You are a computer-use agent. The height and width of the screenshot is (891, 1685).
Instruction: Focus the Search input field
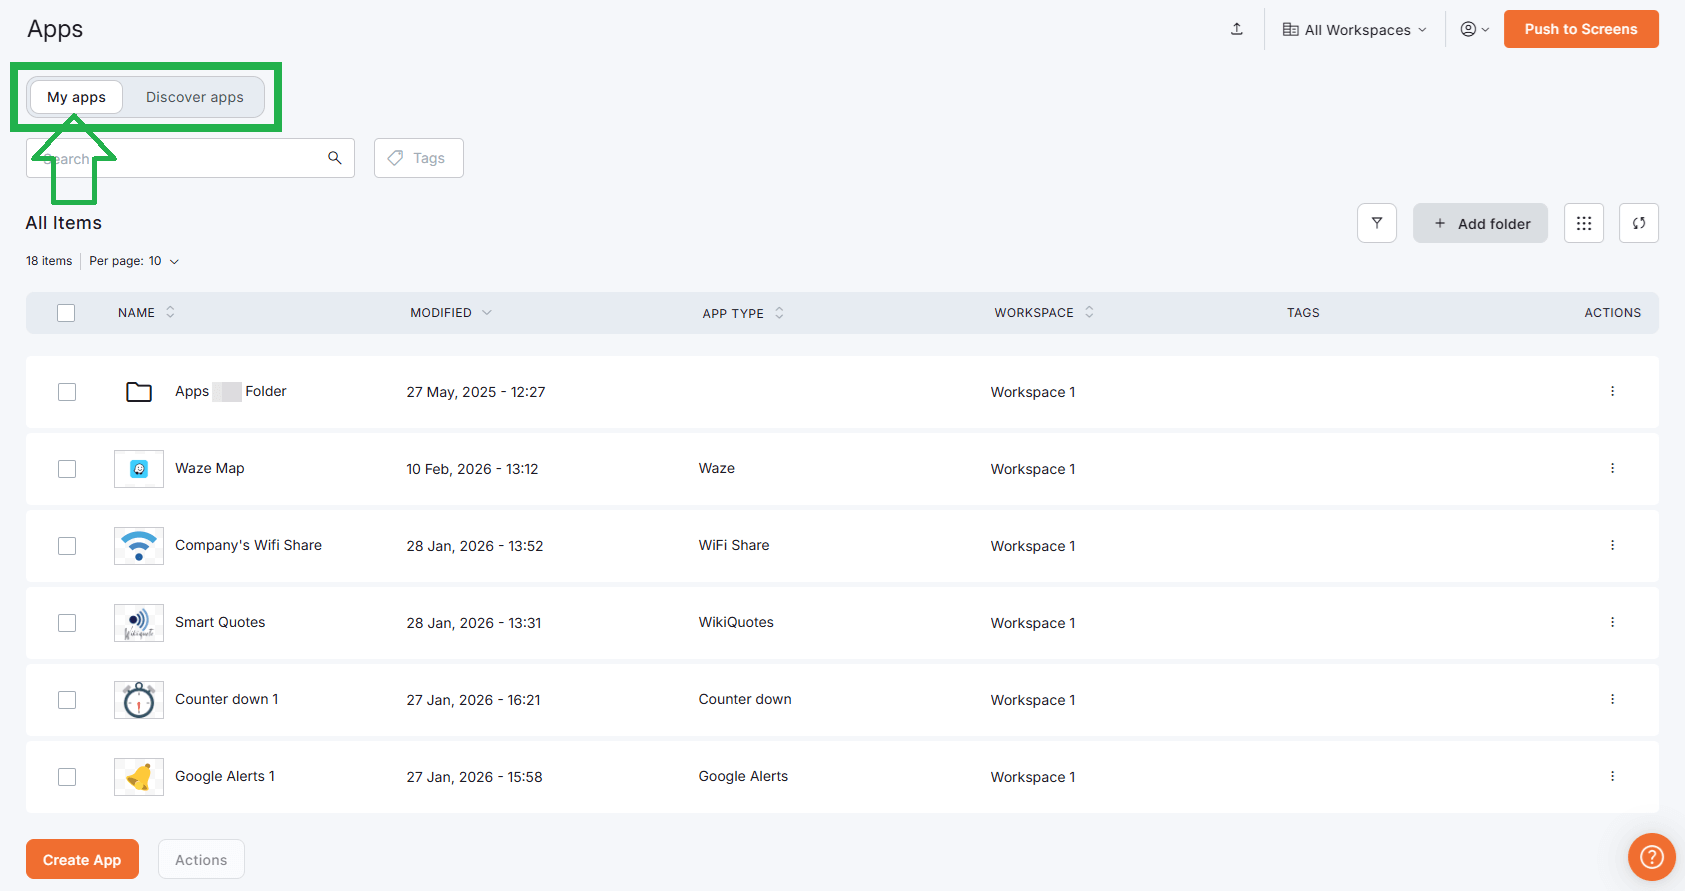pyautogui.click(x=190, y=158)
